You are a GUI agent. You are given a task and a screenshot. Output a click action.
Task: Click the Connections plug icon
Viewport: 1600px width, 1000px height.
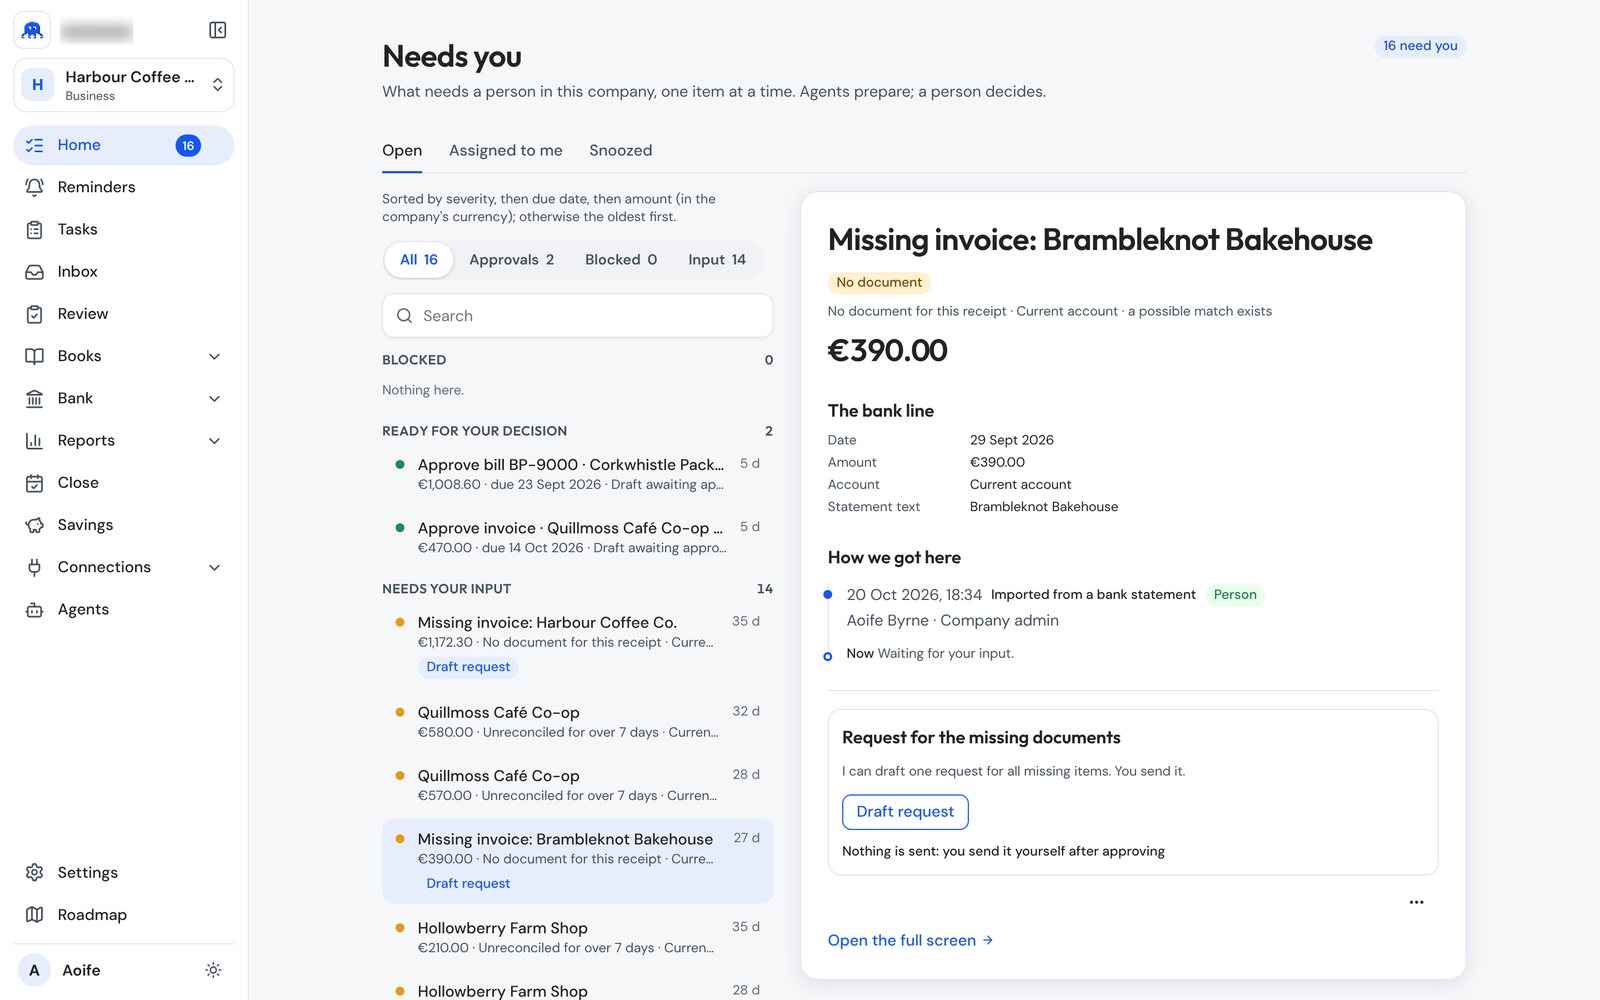click(34, 567)
